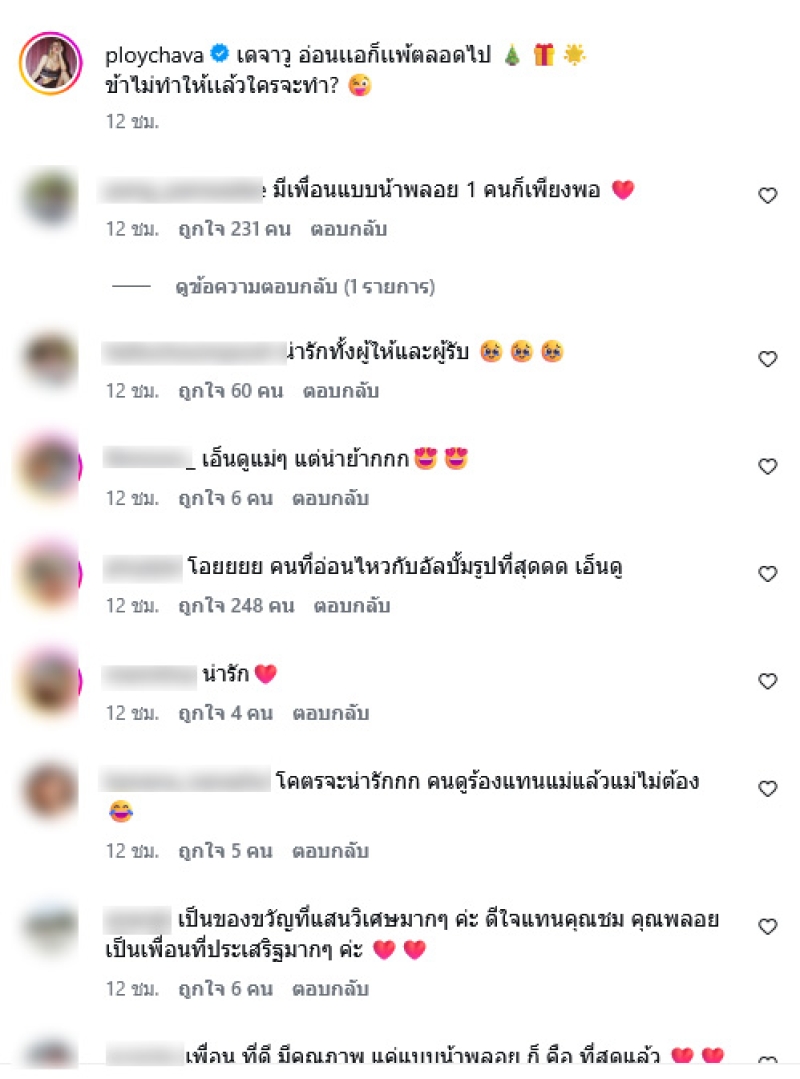Open ploychava profile picture
800x1079 pixels.
click(50, 63)
